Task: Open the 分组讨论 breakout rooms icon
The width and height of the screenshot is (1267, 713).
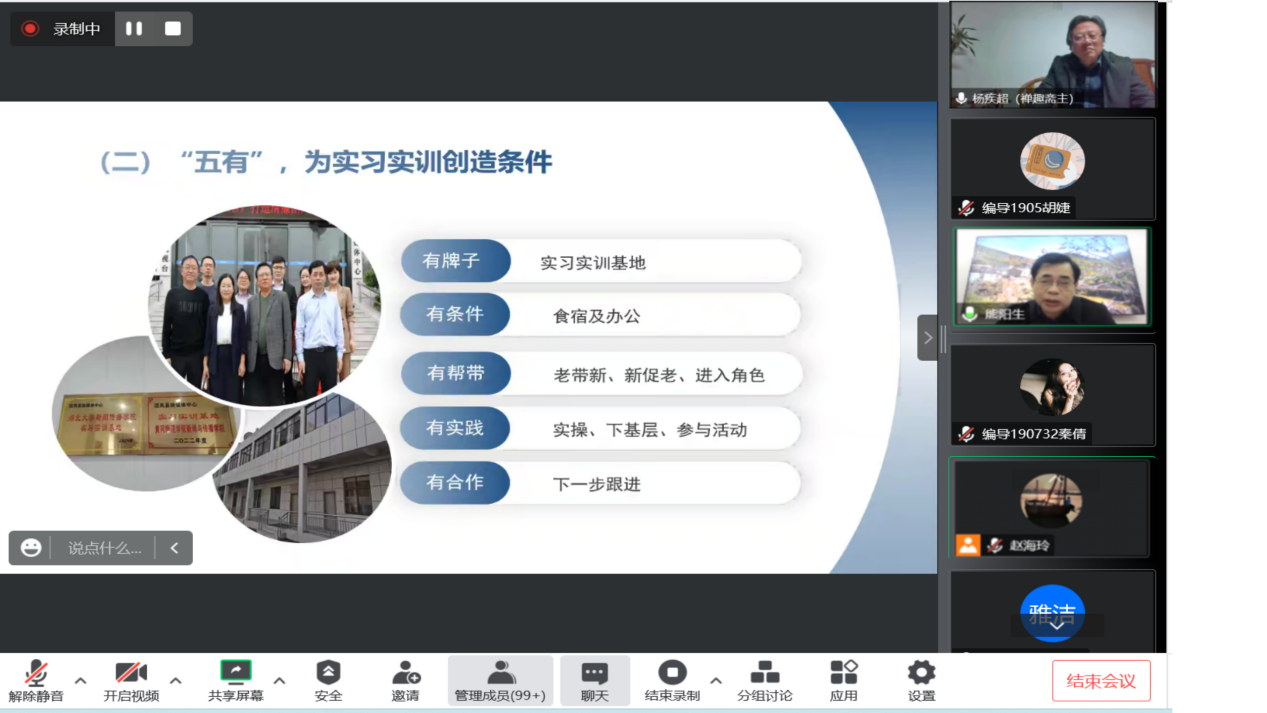Action: (x=765, y=680)
